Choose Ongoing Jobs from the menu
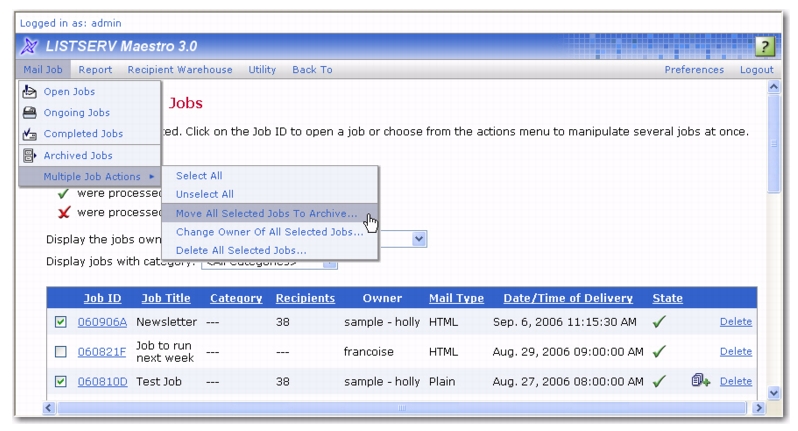Screen dimensions: 798x431 [x=90, y=112]
